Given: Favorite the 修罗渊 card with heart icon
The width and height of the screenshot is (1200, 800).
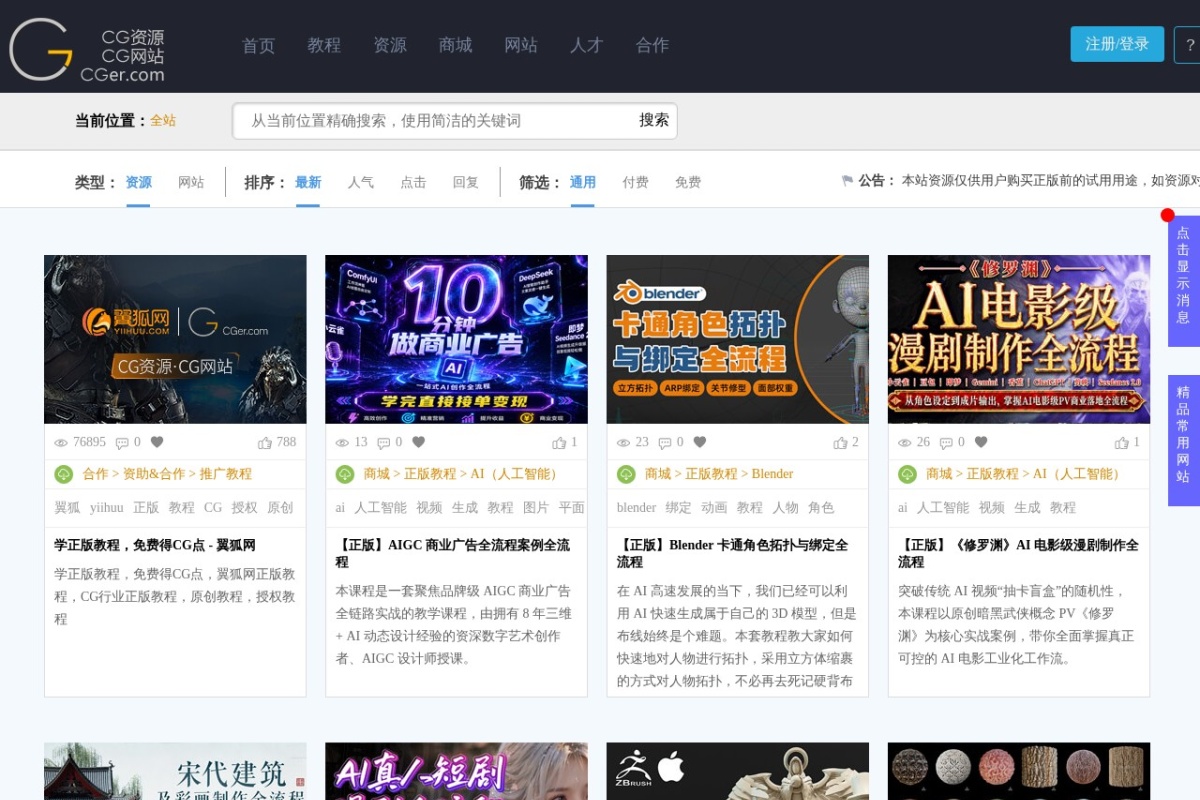Looking at the screenshot, I should [x=981, y=442].
